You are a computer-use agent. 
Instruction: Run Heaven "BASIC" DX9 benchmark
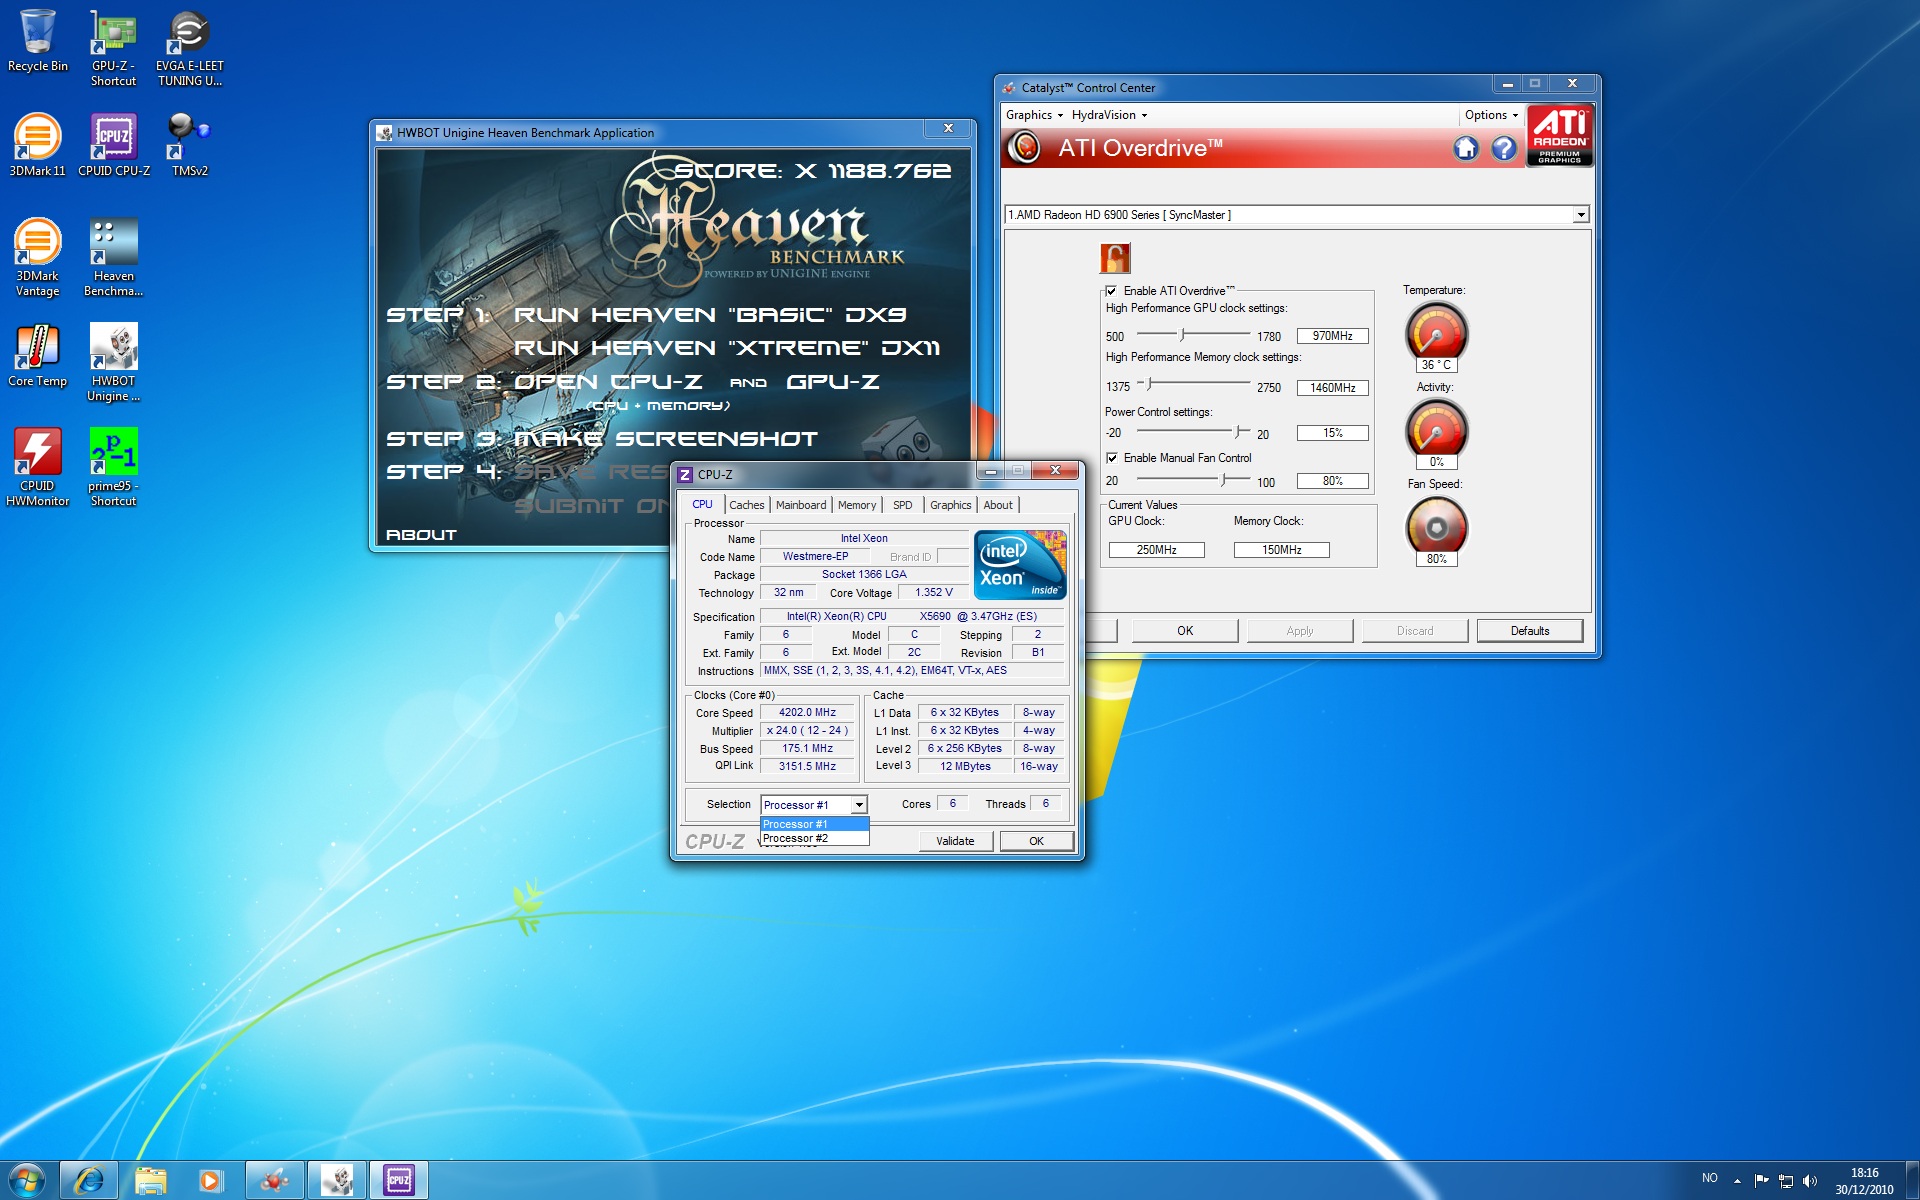pos(710,315)
